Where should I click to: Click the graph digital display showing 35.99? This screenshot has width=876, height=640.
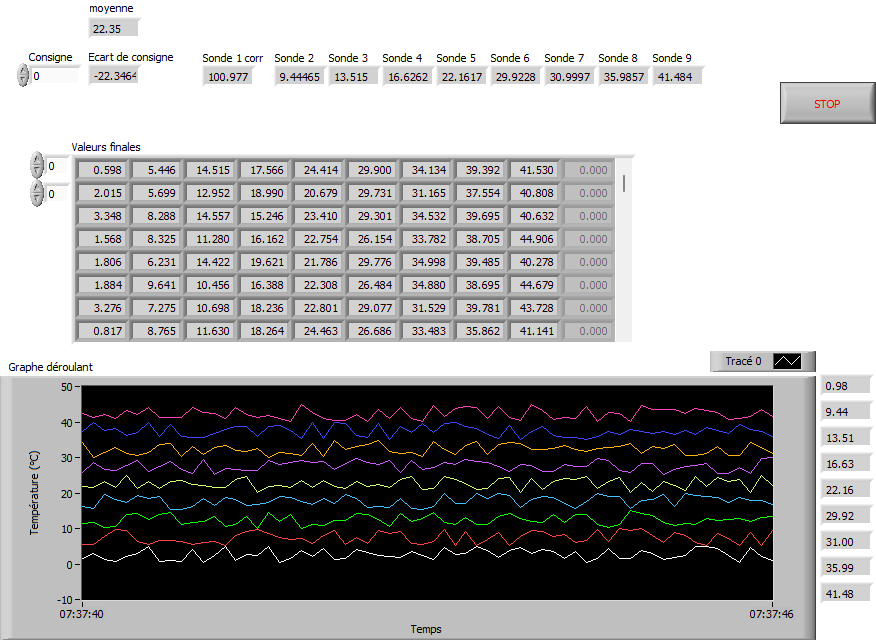coord(845,568)
